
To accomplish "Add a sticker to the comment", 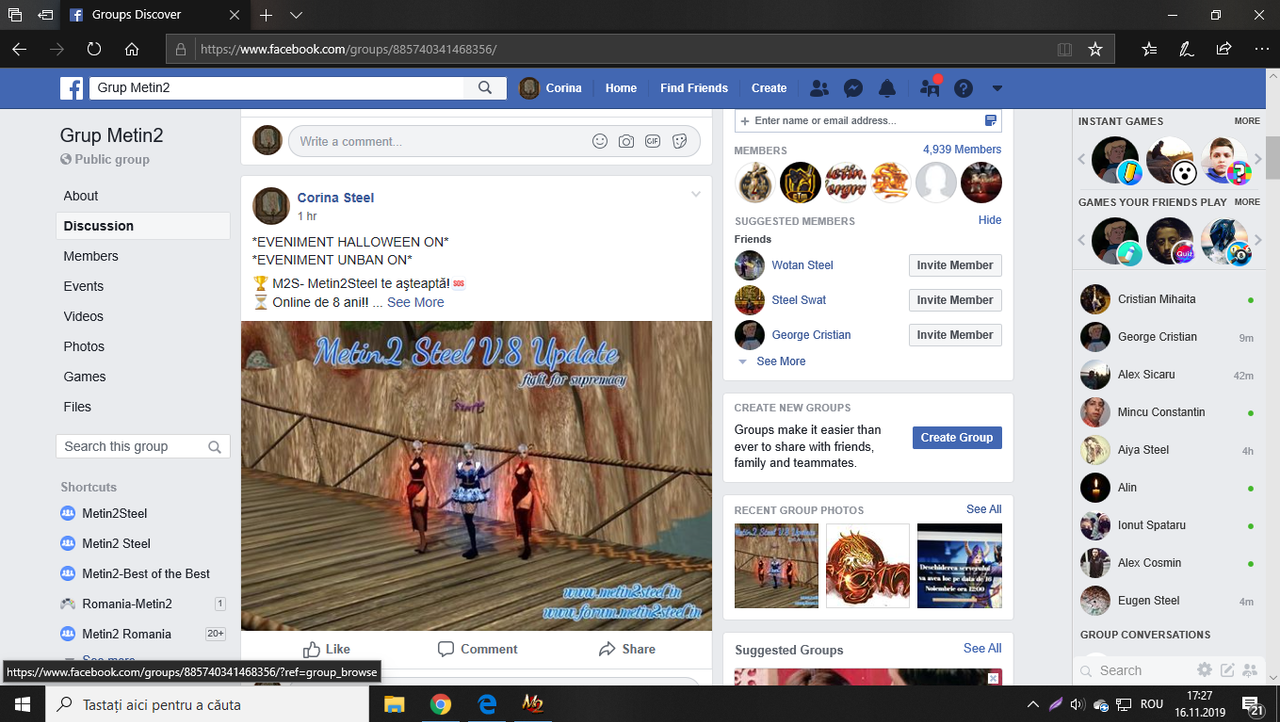I will (x=680, y=141).
